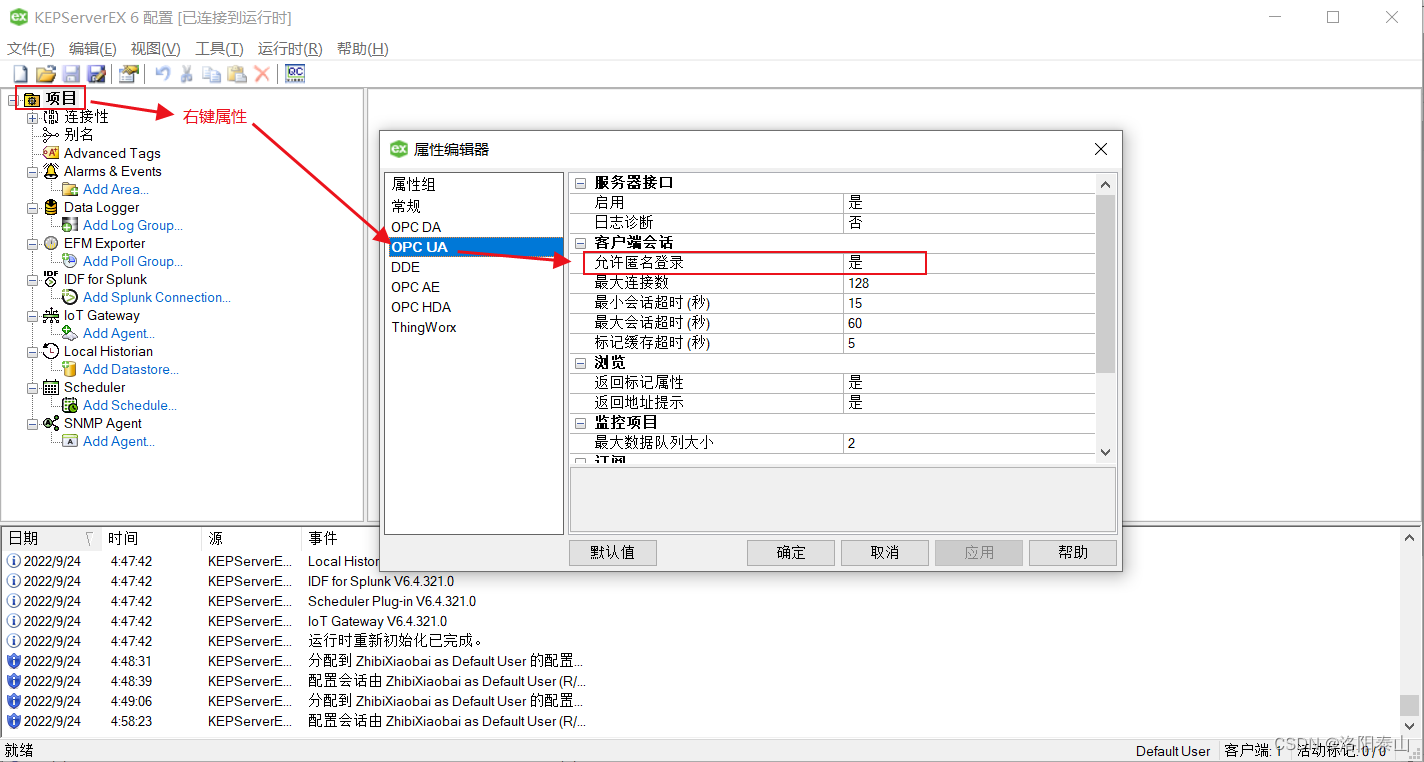Click the Paste clipboard icon
This screenshot has height=762, width=1424.
pyautogui.click(x=236, y=73)
